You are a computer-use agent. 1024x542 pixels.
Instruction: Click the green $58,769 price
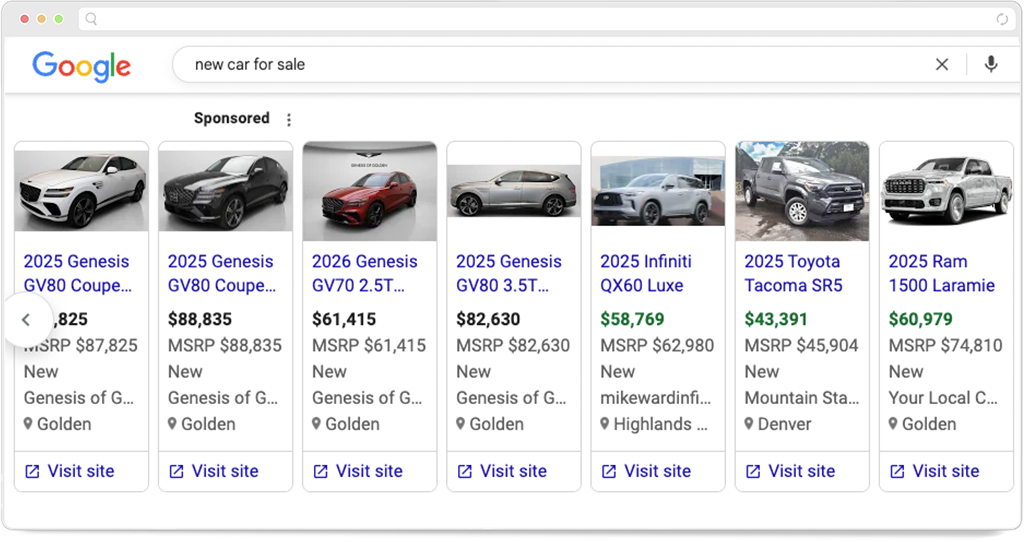(x=632, y=319)
